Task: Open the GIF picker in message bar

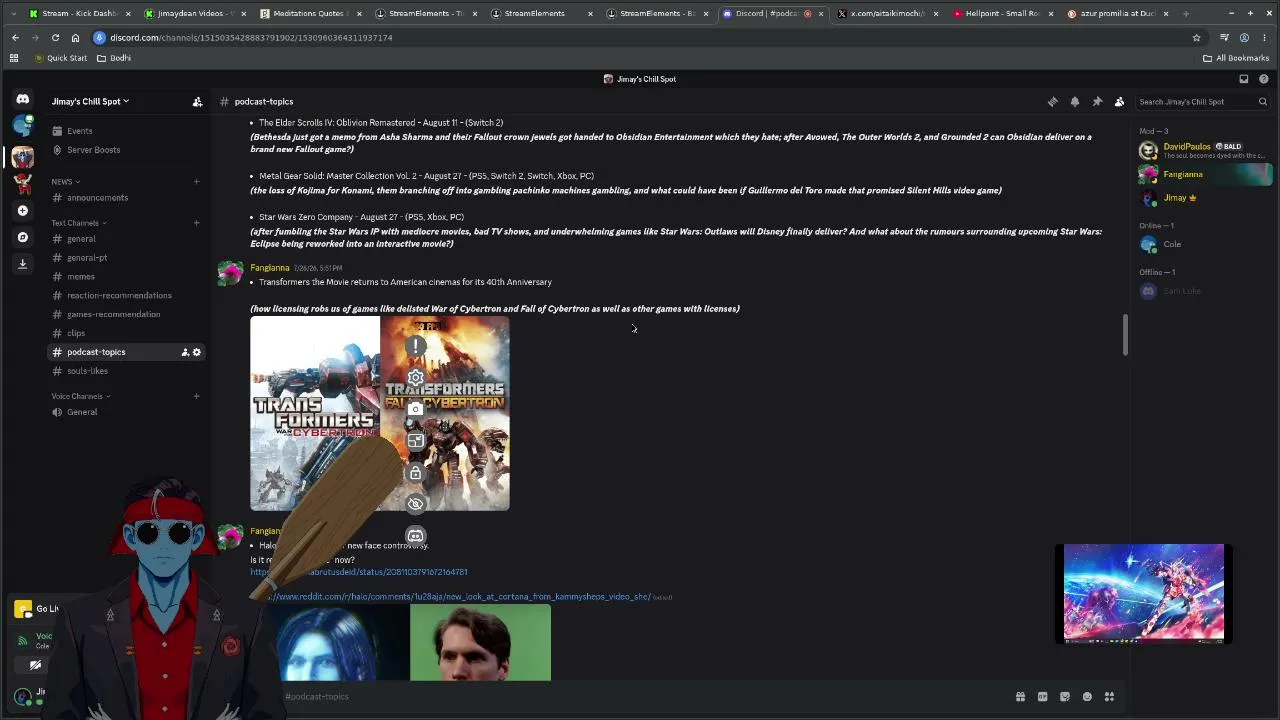Action: point(1042,697)
